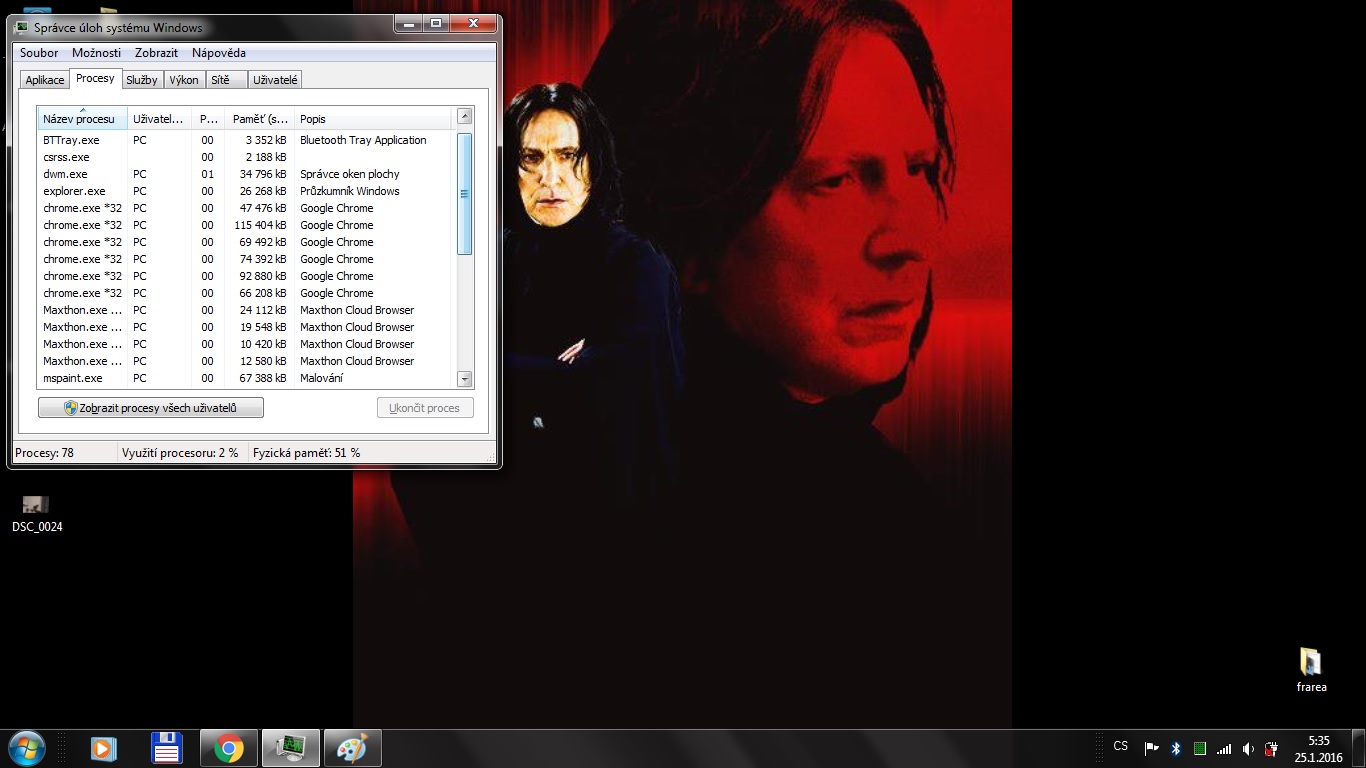
Task: Click the process list scroll down arrow
Action: 464,379
